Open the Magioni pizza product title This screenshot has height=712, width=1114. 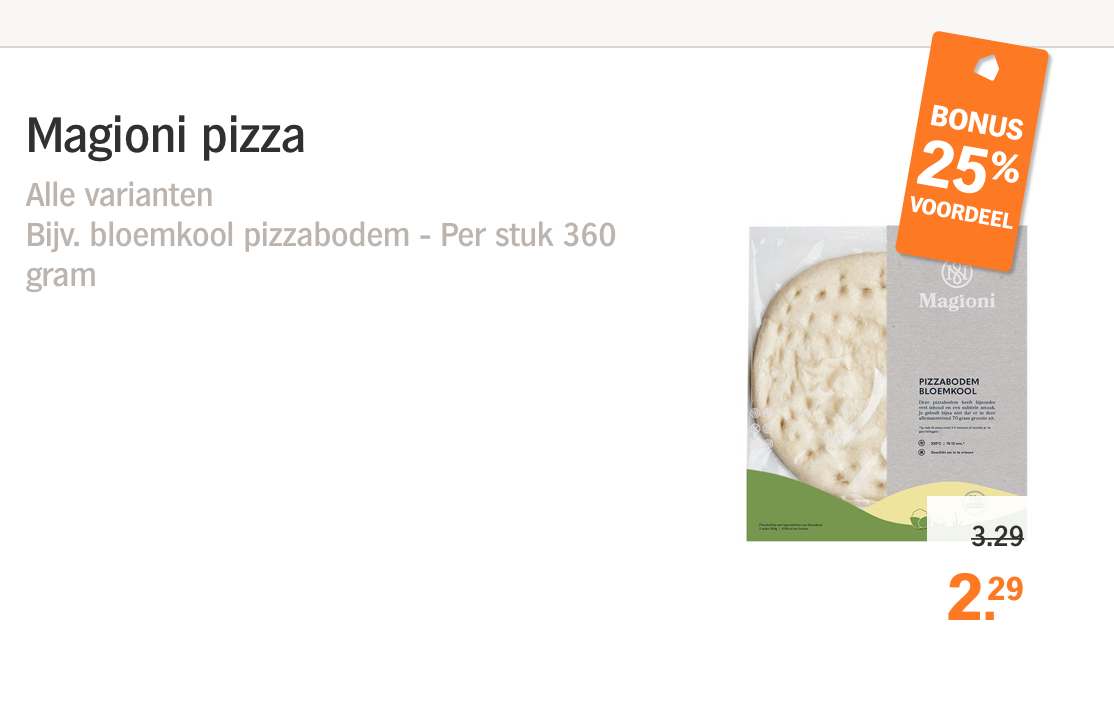tap(166, 135)
